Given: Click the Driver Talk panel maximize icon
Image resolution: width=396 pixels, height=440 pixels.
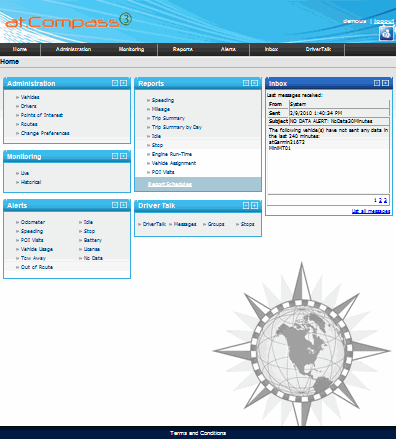Looking at the screenshot, I should point(254,206).
